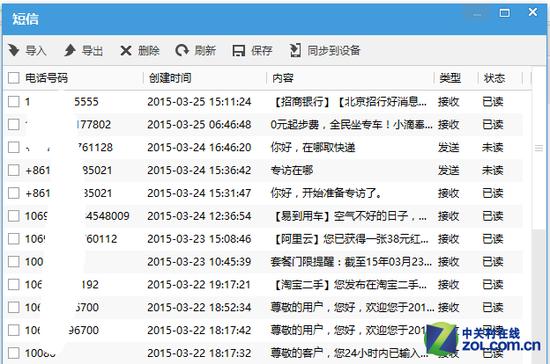
Task: Check the row dated 2015-03-24 15:36:42
Action: point(14,170)
